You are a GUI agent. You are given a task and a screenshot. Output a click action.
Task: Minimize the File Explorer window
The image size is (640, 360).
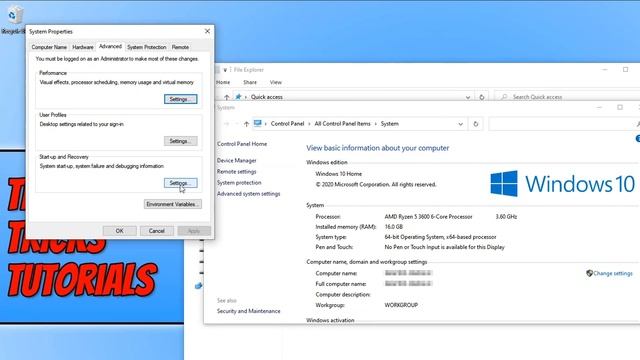click(x=605, y=70)
